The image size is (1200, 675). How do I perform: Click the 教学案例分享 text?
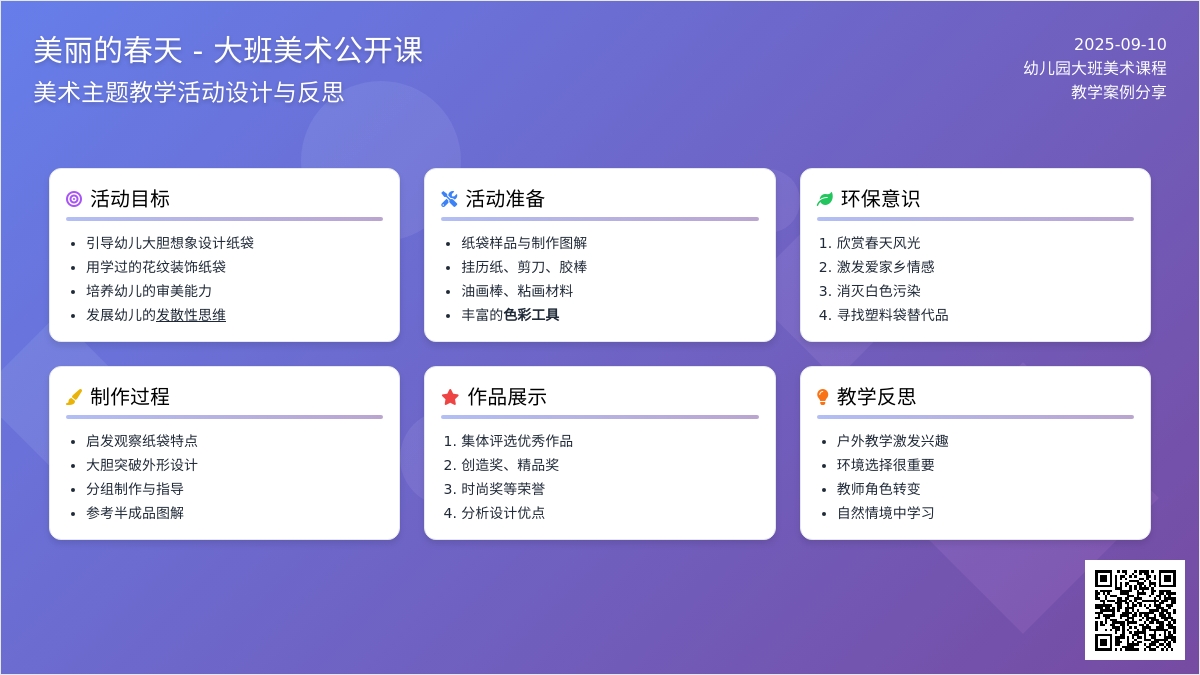click(1118, 92)
